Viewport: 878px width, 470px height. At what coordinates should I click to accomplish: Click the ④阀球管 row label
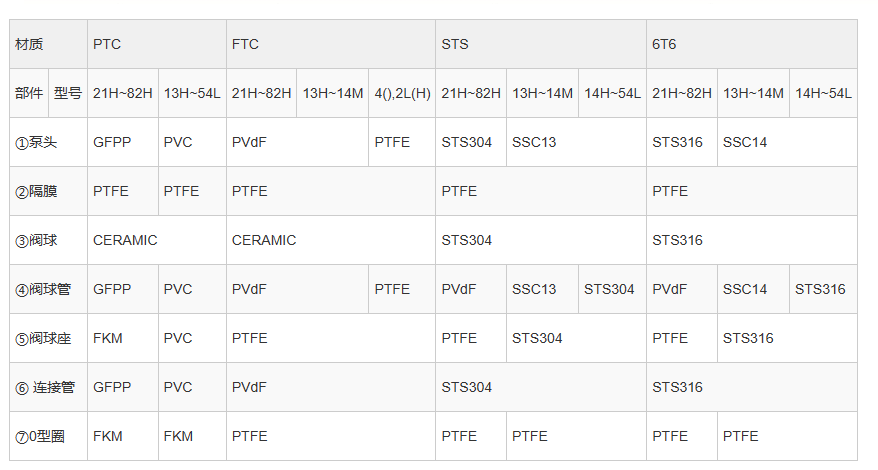(48, 289)
